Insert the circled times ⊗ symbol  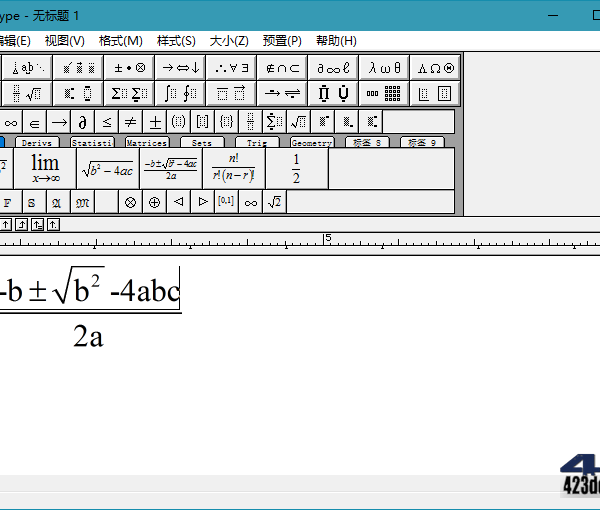(130, 202)
